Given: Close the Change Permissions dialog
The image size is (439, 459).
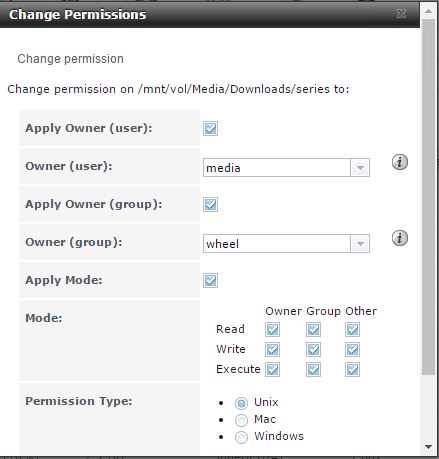Looking at the screenshot, I should [401, 14].
